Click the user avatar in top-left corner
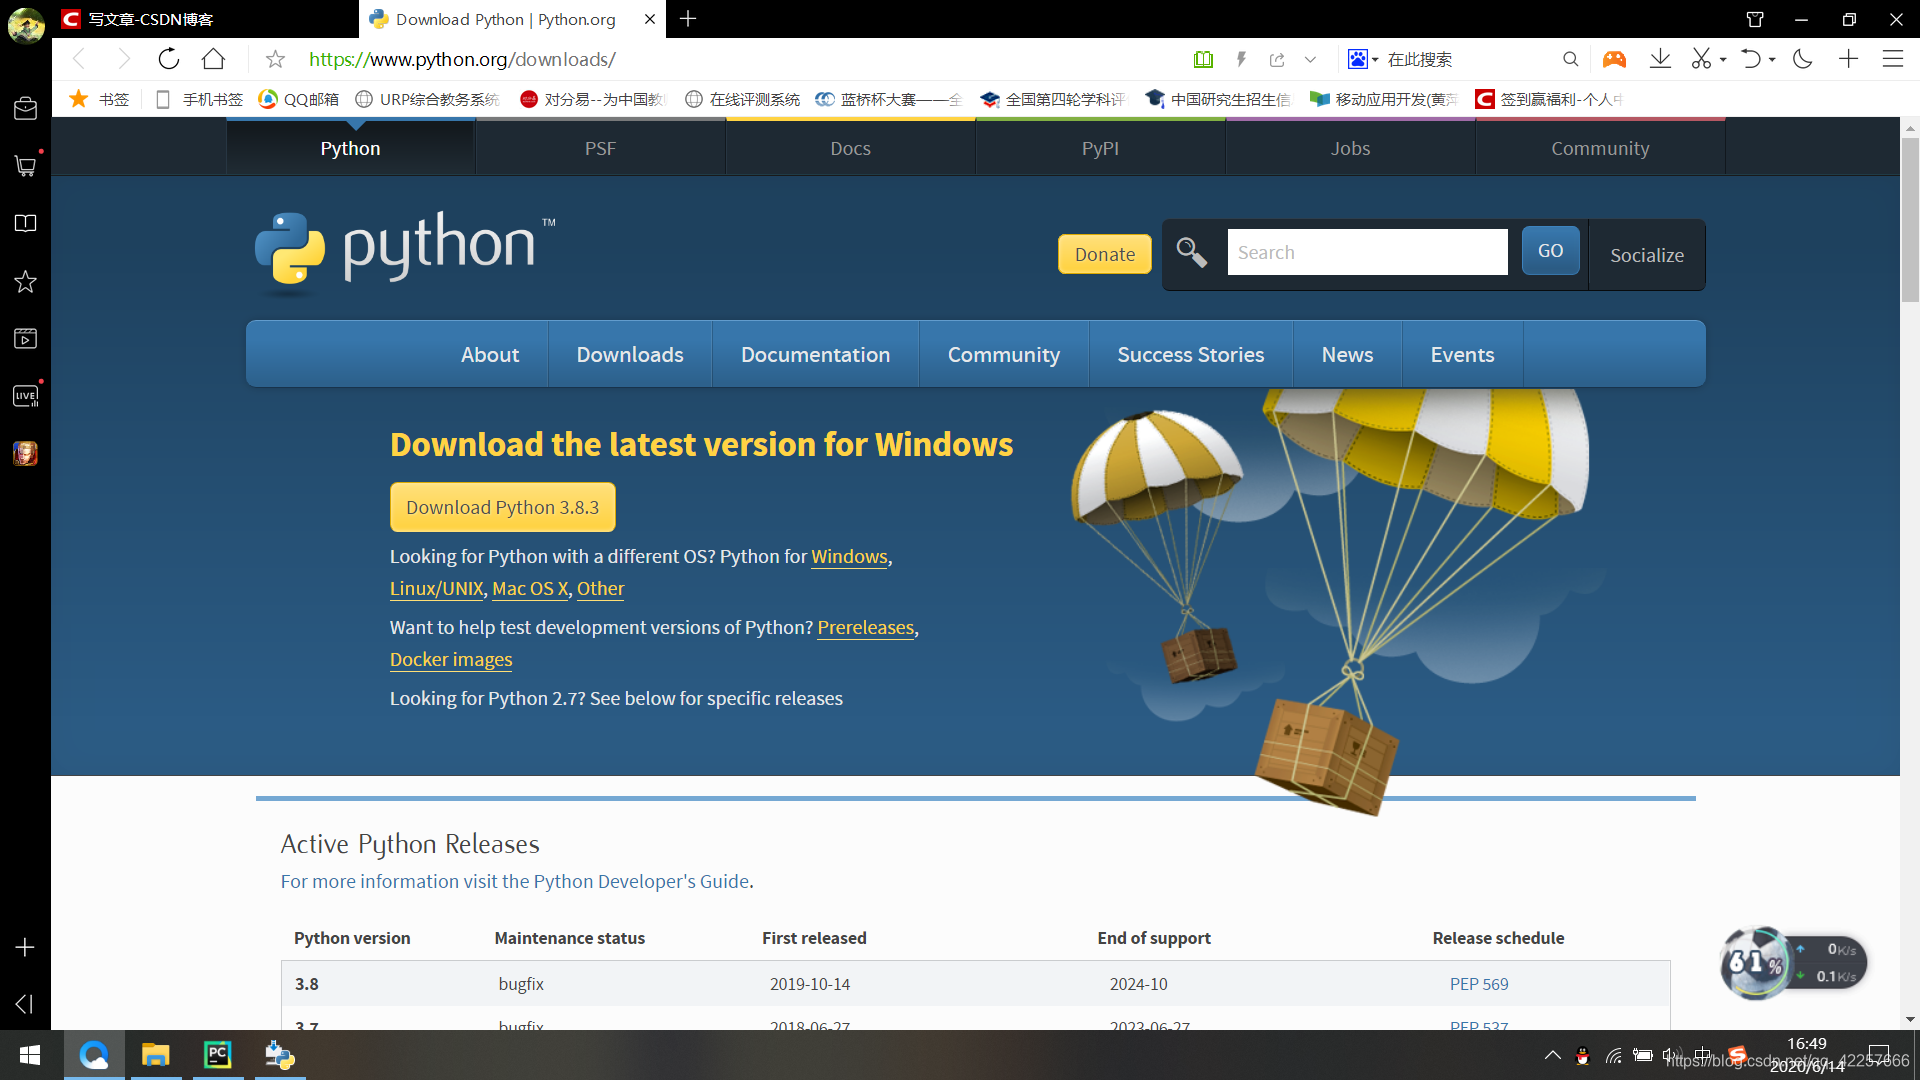 click(x=26, y=25)
